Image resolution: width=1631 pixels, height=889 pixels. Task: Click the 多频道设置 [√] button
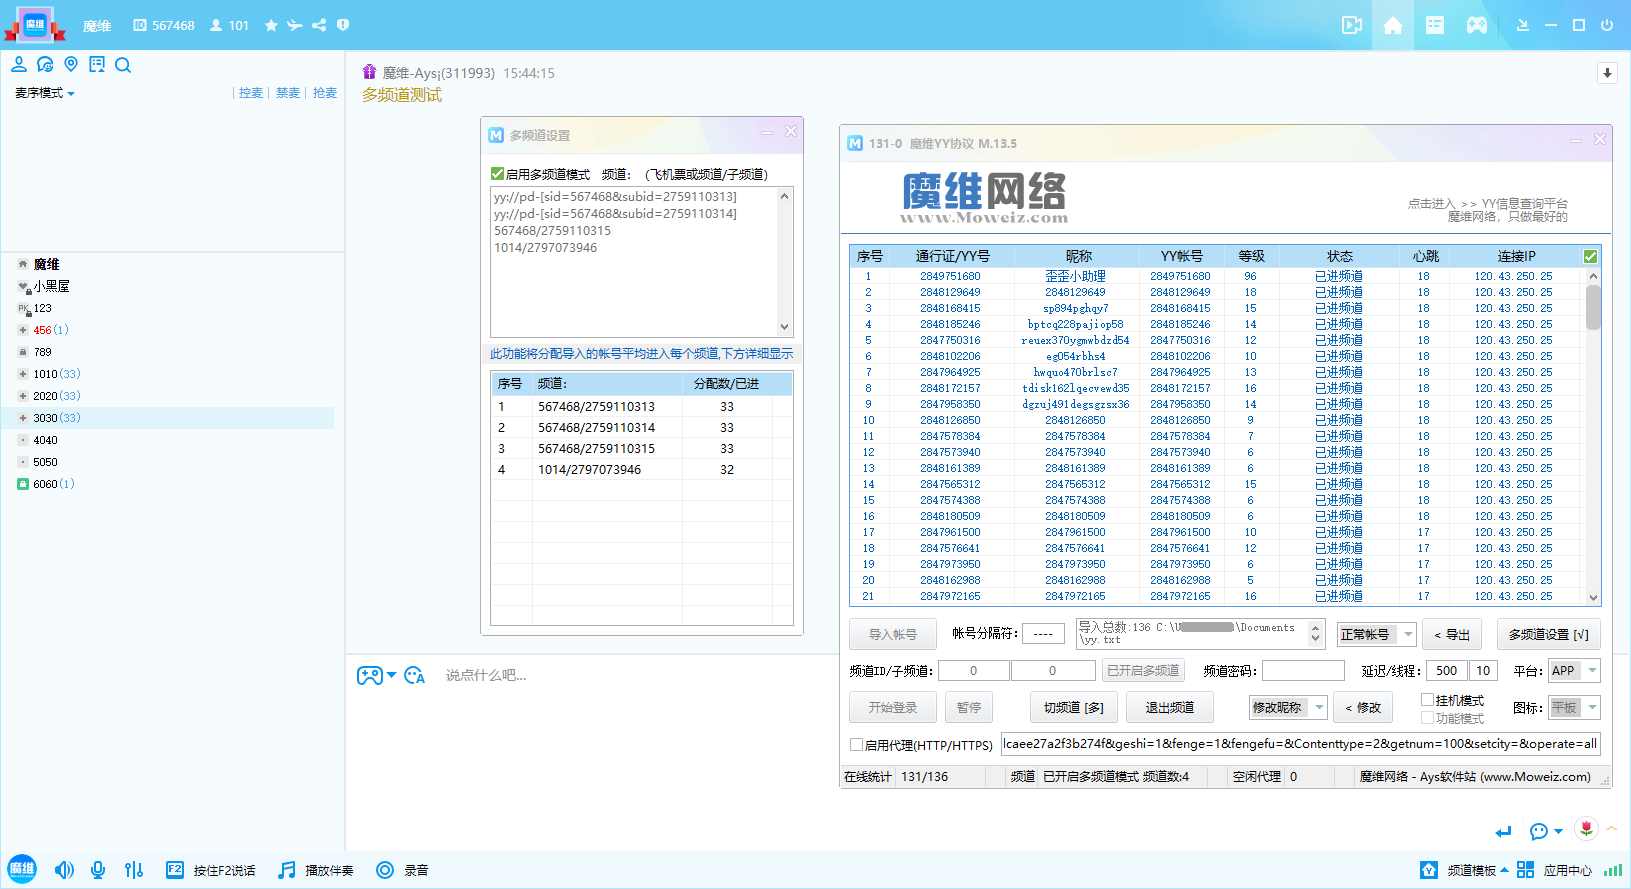tap(1548, 634)
